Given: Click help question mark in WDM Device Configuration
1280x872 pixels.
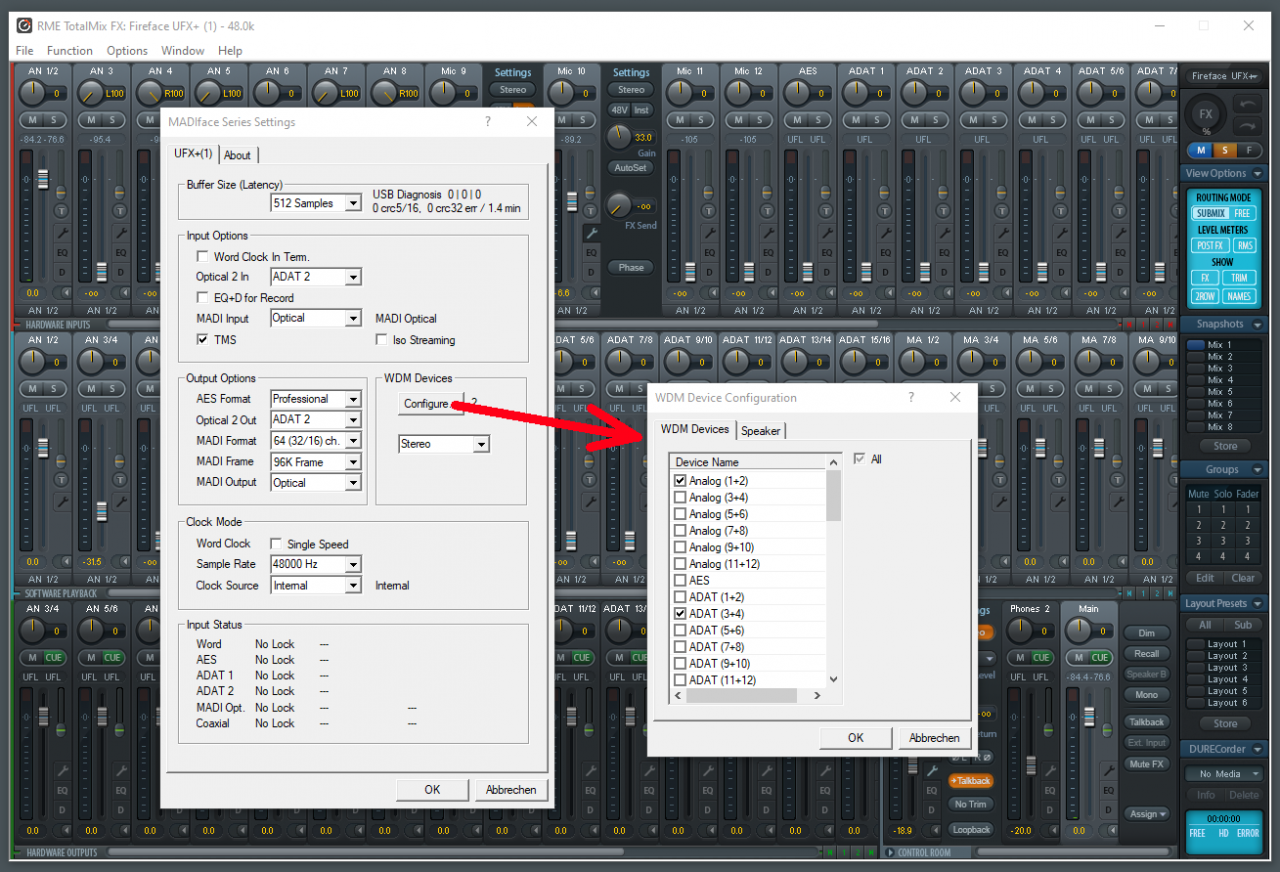Looking at the screenshot, I should [911, 397].
